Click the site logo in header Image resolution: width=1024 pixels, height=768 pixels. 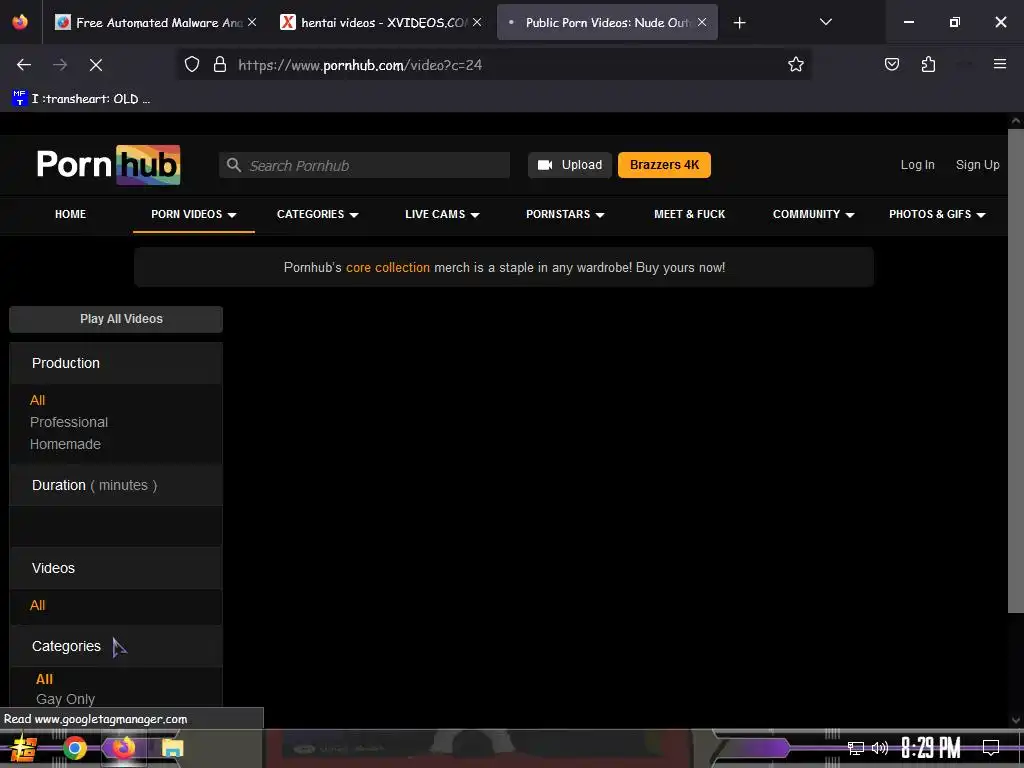point(108,165)
